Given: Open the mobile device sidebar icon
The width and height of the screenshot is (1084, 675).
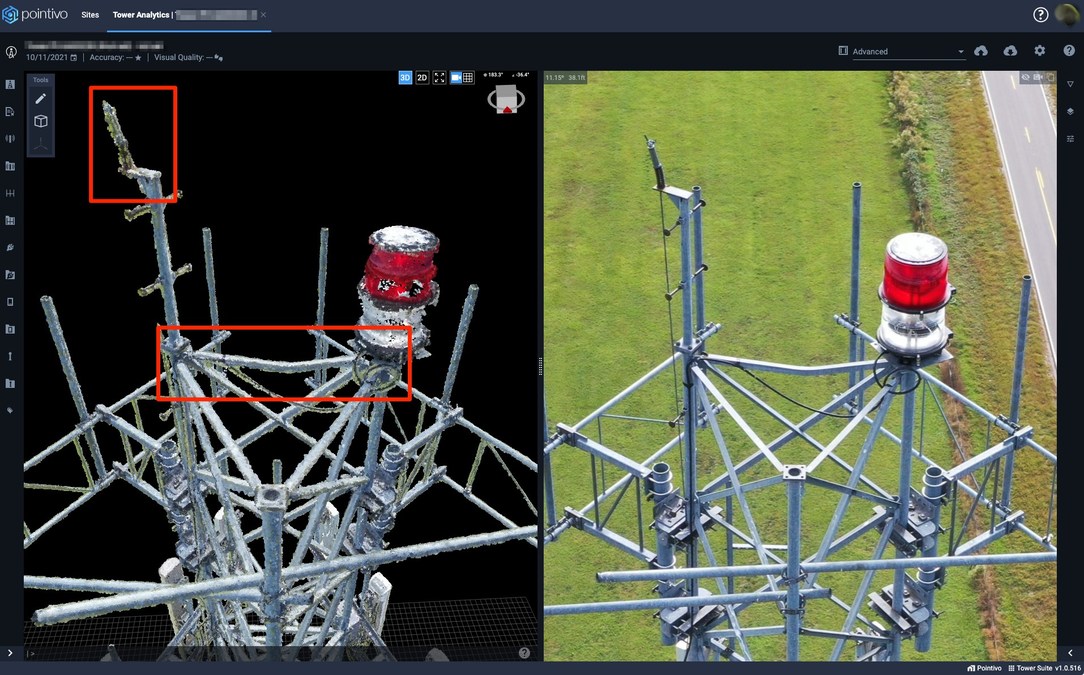Looking at the screenshot, I should click(10, 302).
